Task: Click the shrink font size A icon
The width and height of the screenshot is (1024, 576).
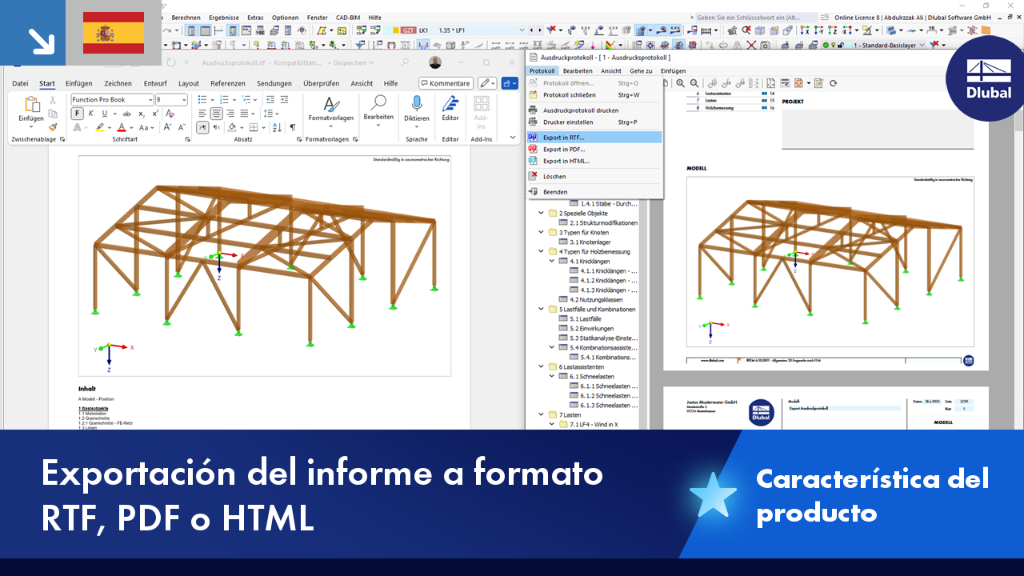Action: [182, 127]
